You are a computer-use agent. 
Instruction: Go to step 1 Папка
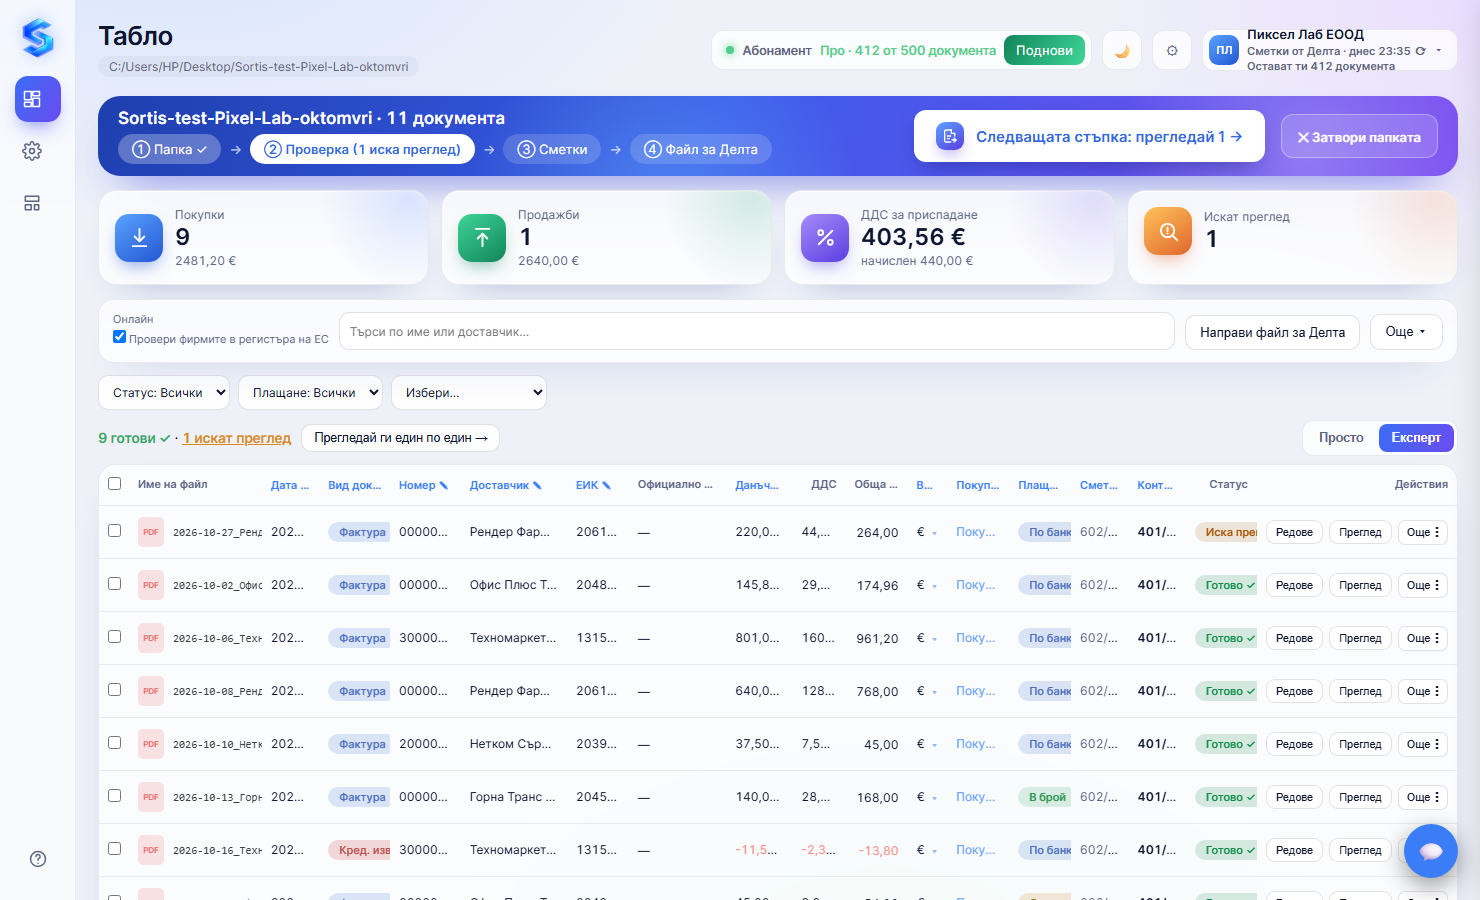(x=169, y=149)
